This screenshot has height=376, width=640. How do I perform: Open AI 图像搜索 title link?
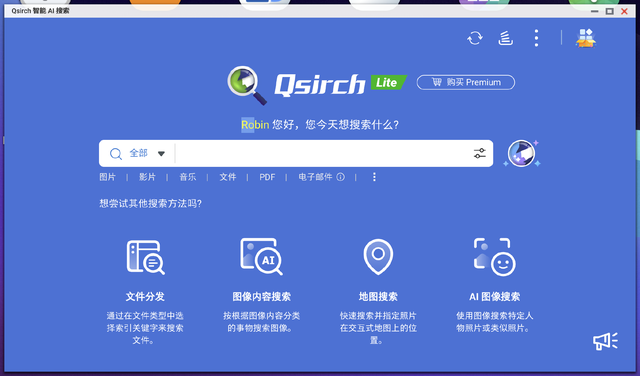point(494,297)
